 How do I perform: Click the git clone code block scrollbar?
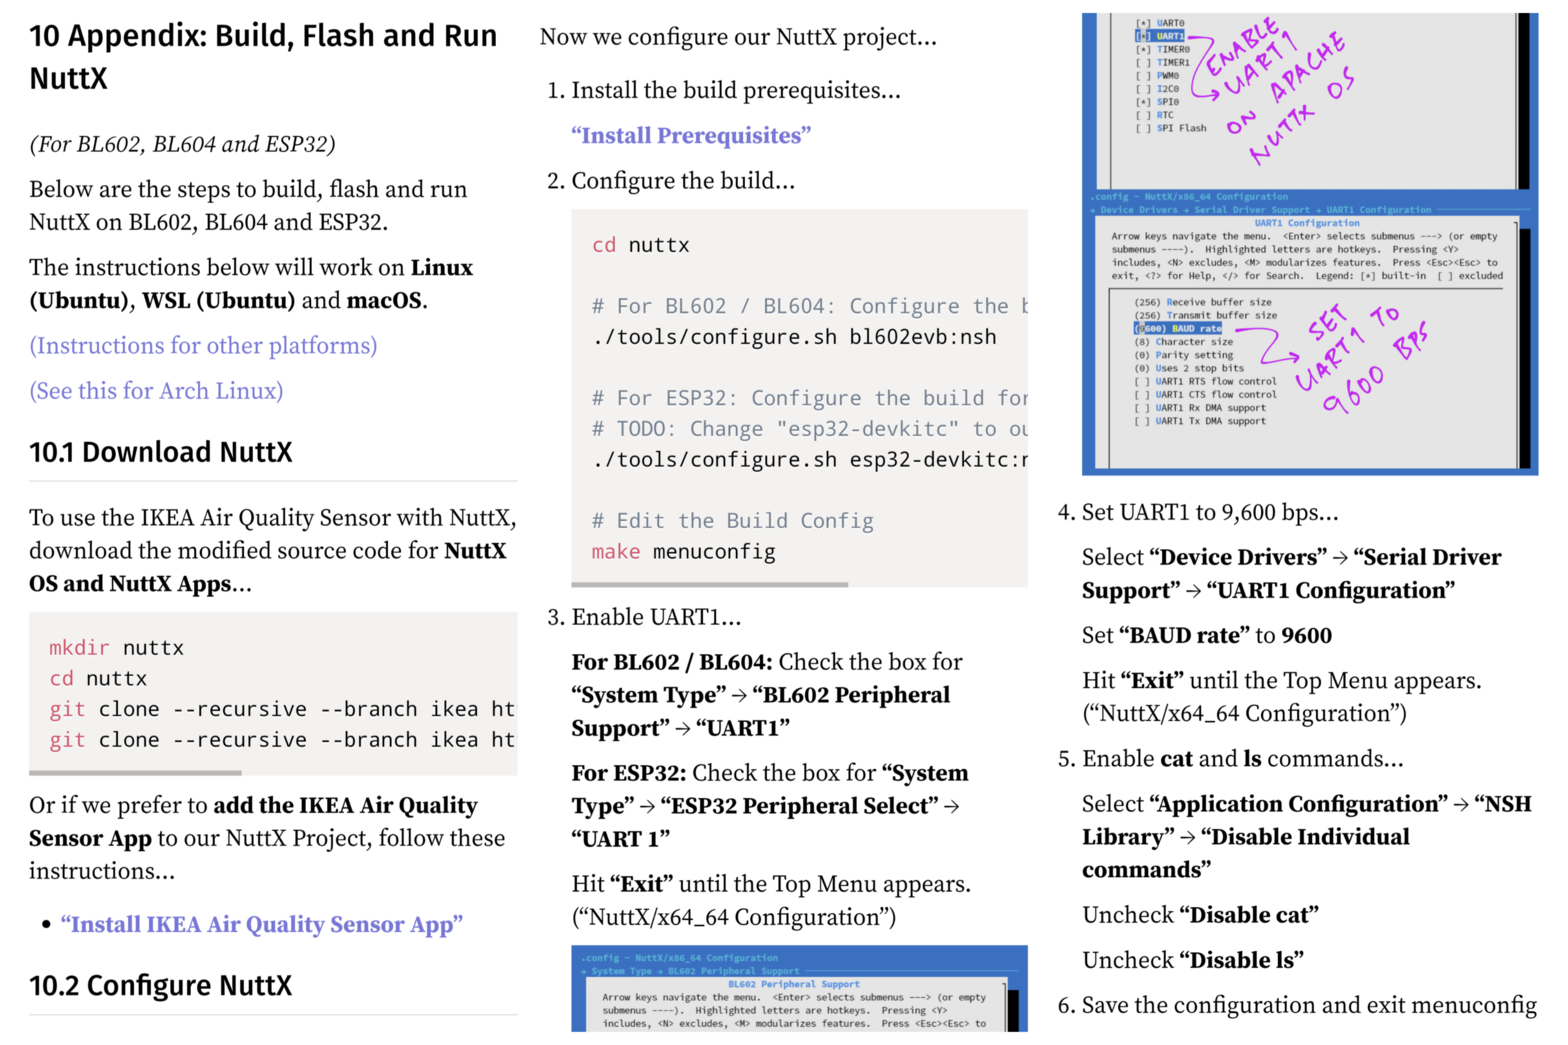pos(136,772)
